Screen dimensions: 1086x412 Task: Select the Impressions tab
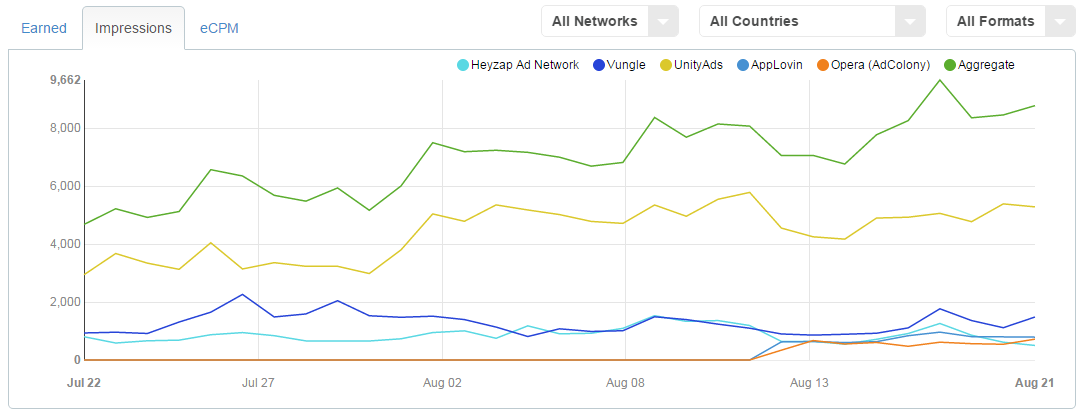pos(133,28)
